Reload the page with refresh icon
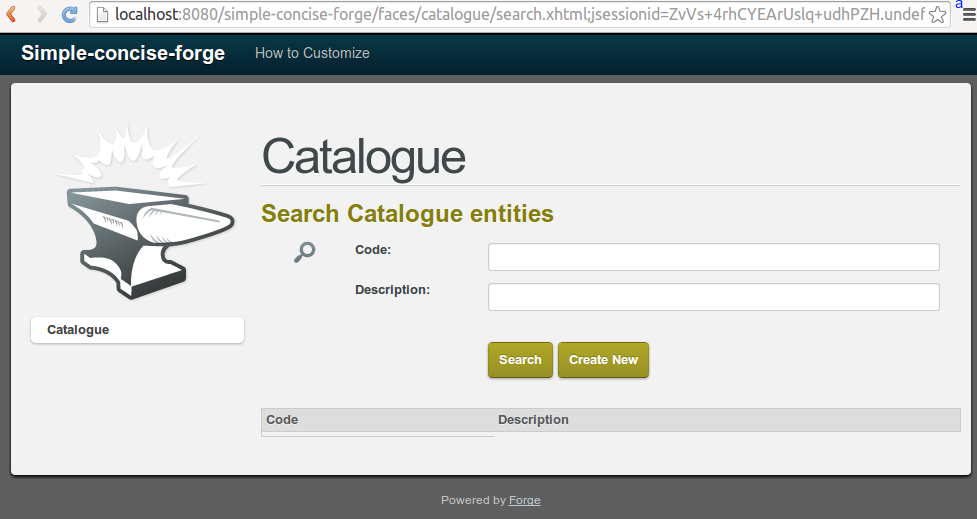Screen dimensions: 977x519 69,14
